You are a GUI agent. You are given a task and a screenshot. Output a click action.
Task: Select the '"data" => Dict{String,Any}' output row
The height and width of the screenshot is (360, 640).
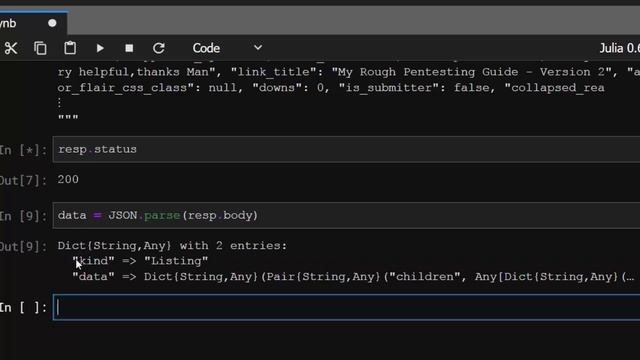(353, 277)
